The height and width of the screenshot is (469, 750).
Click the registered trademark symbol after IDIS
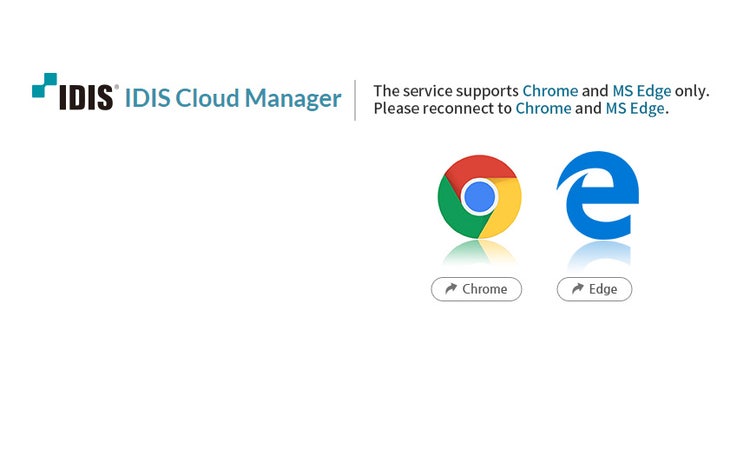tap(117, 89)
